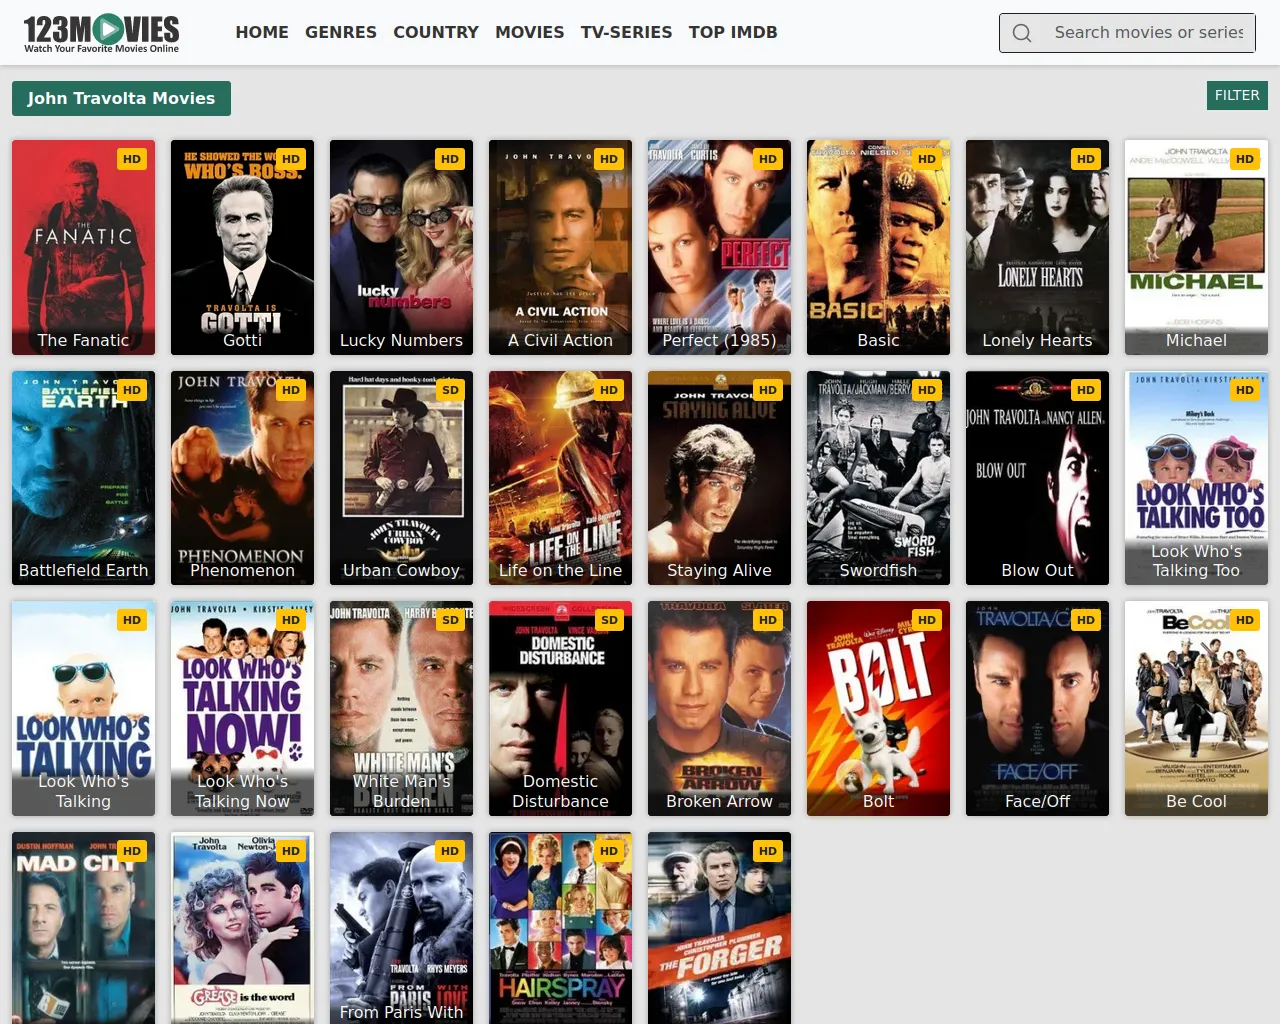Screen dimensions: 1280x1024
Task: Click the HD badge on The Fanatic
Action: click(x=132, y=159)
